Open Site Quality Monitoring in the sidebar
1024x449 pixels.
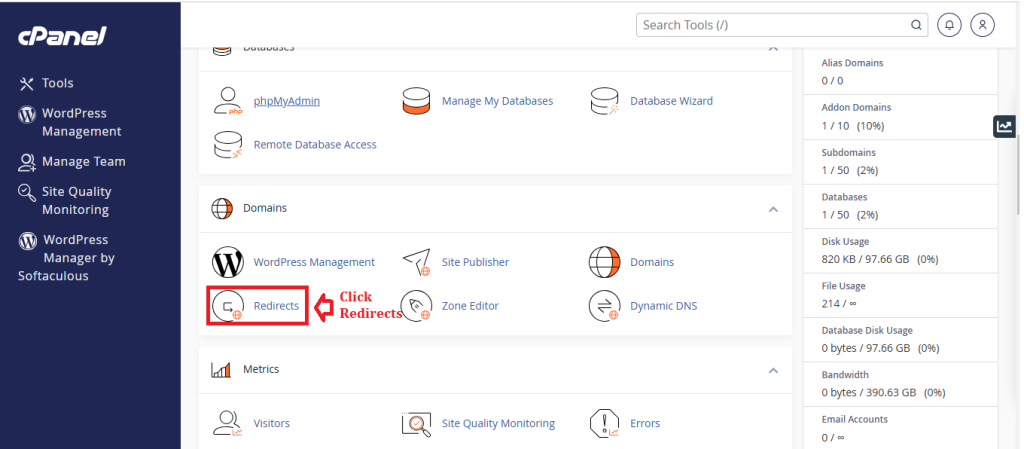76,200
